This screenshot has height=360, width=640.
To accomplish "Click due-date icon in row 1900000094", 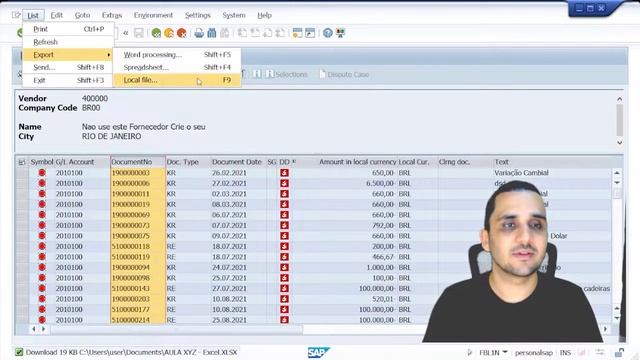I will click(284, 267).
